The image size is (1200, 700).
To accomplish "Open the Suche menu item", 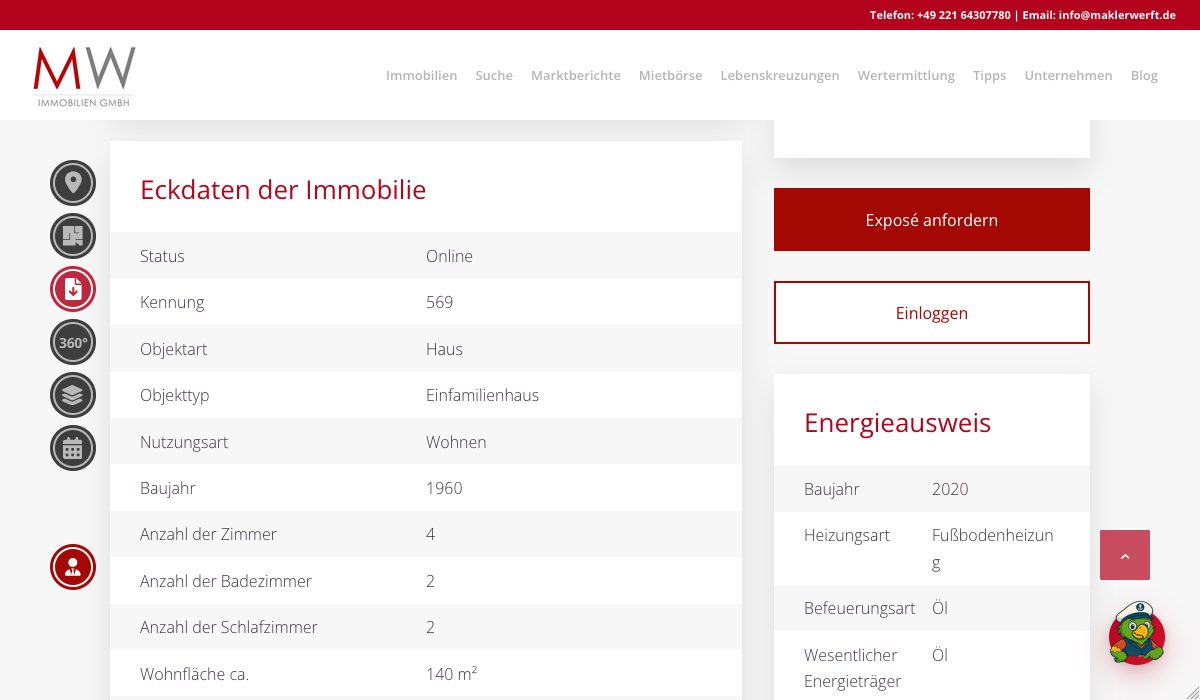I will [494, 75].
